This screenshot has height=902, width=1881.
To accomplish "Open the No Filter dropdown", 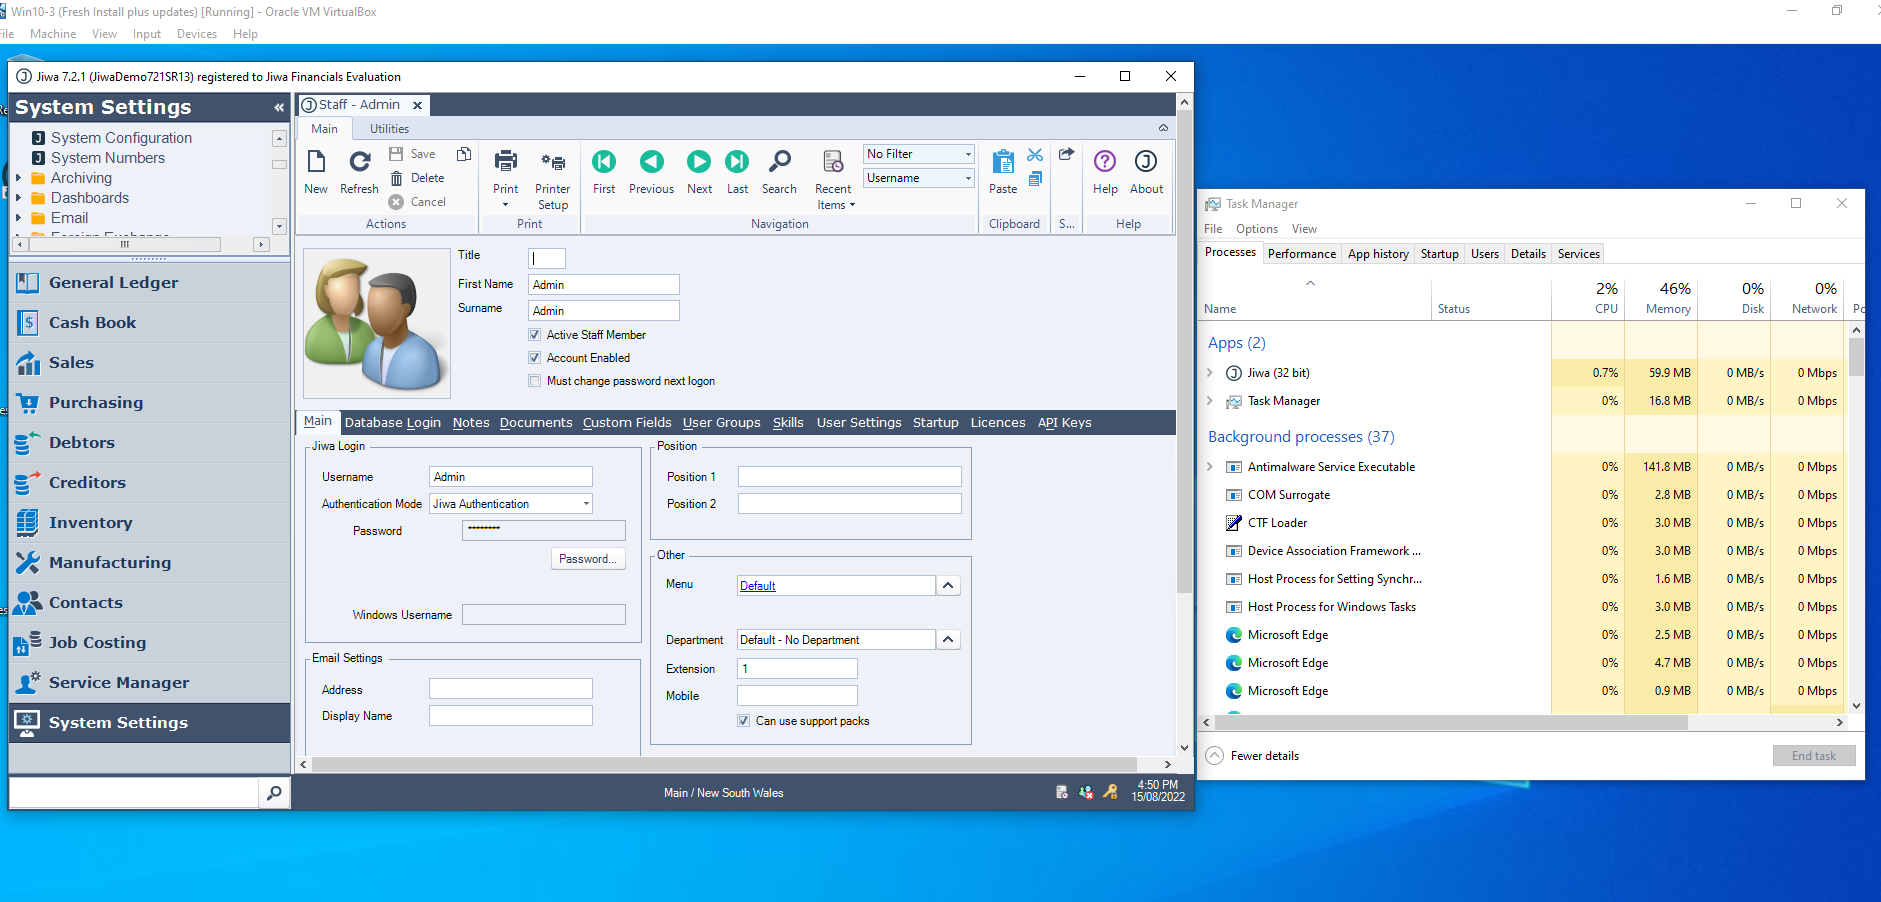I will coord(967,154).
